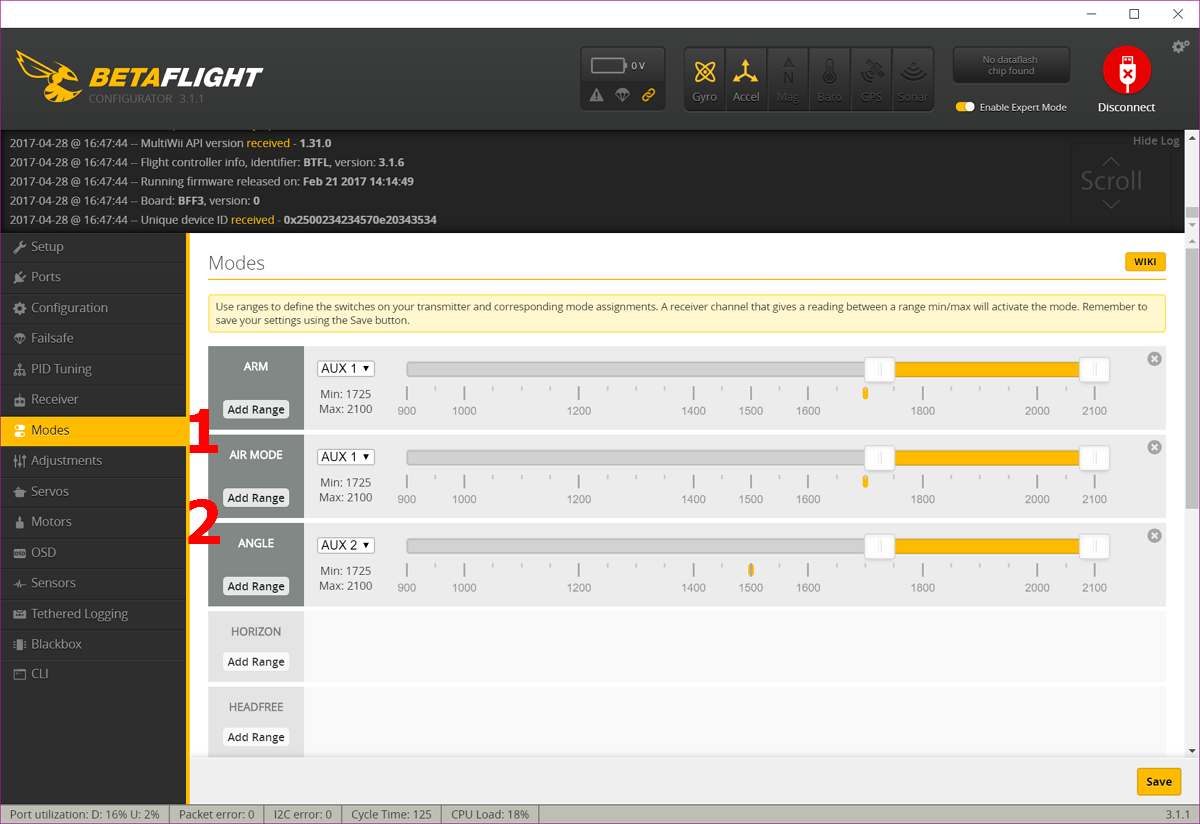Click the log Scroll indicator
This screenshot has height=824, width=1200.
(x=1111, y=182)
